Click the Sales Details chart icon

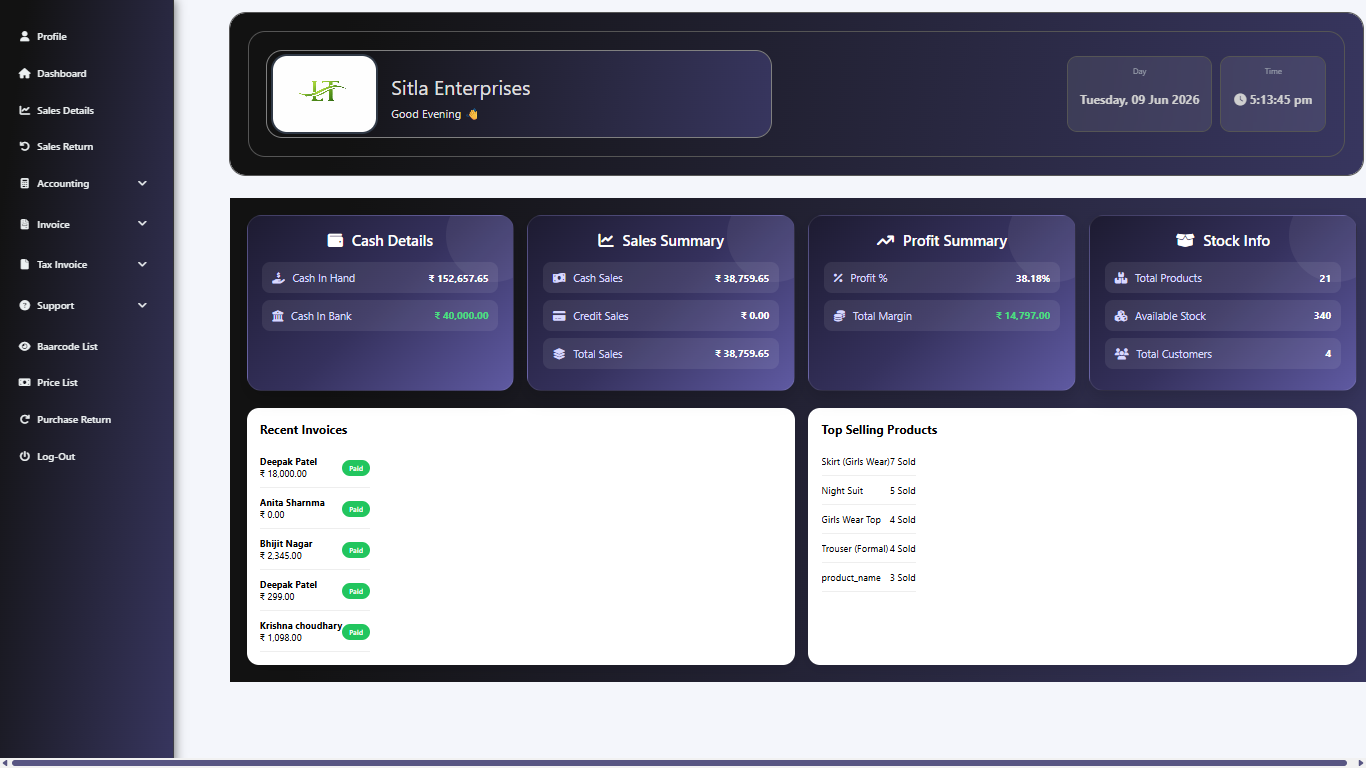(x=25, y=110)
